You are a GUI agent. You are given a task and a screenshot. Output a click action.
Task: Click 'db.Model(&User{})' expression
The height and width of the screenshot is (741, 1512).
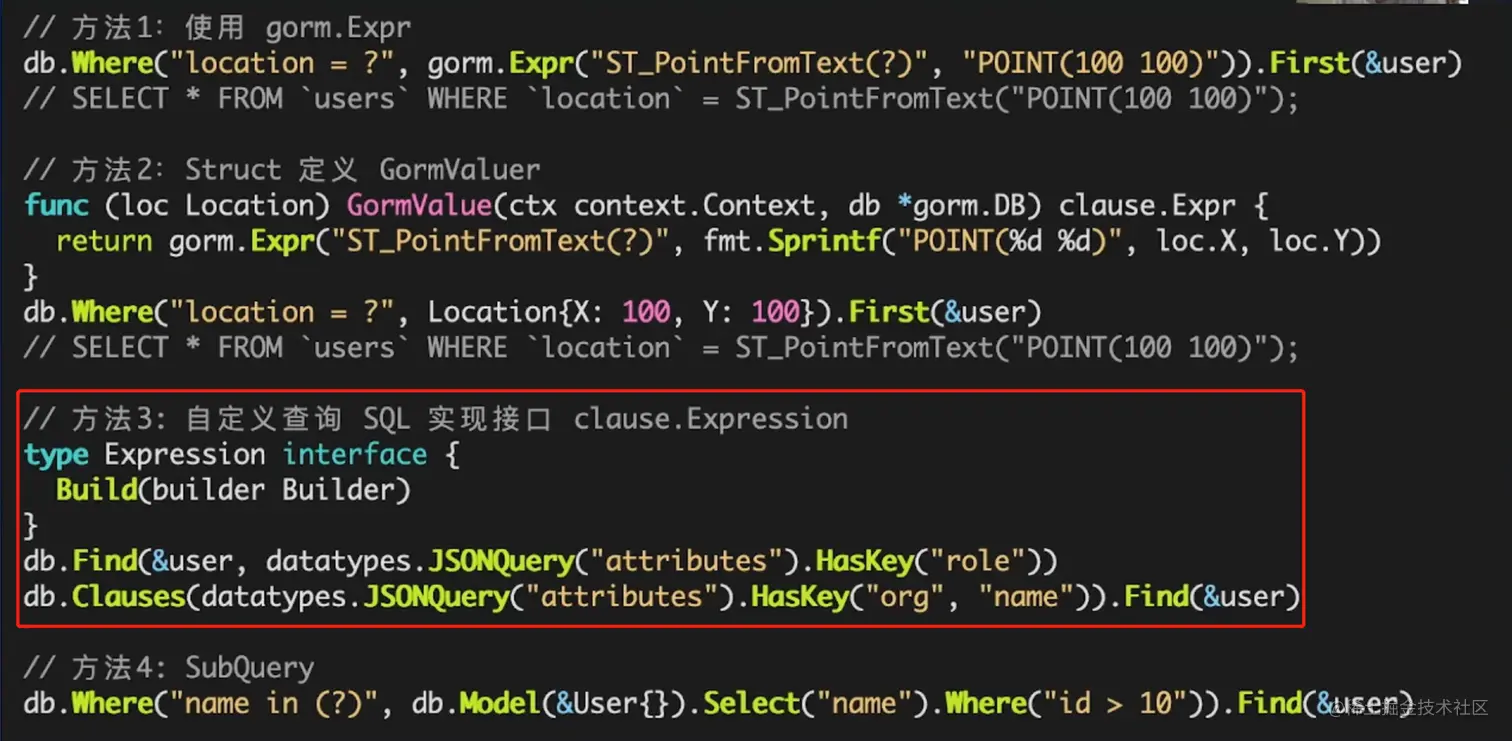point(549,703)
